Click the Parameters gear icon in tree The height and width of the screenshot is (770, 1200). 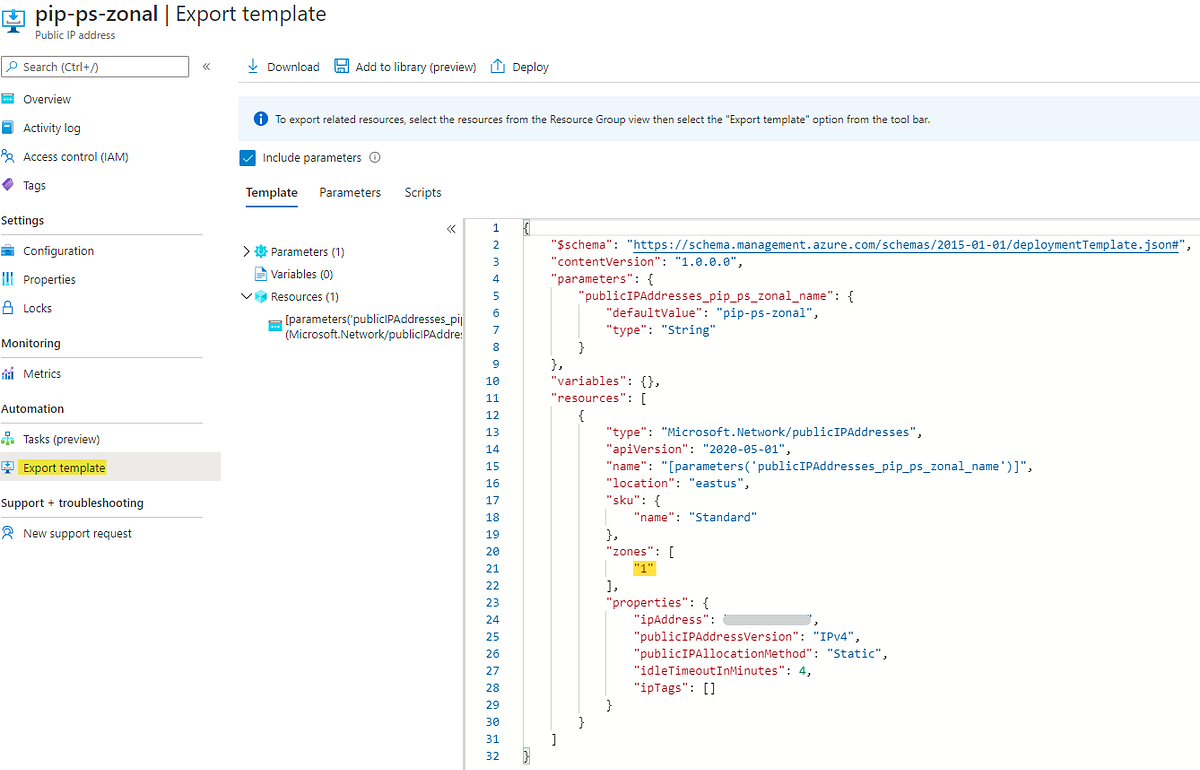pos(261,252)
